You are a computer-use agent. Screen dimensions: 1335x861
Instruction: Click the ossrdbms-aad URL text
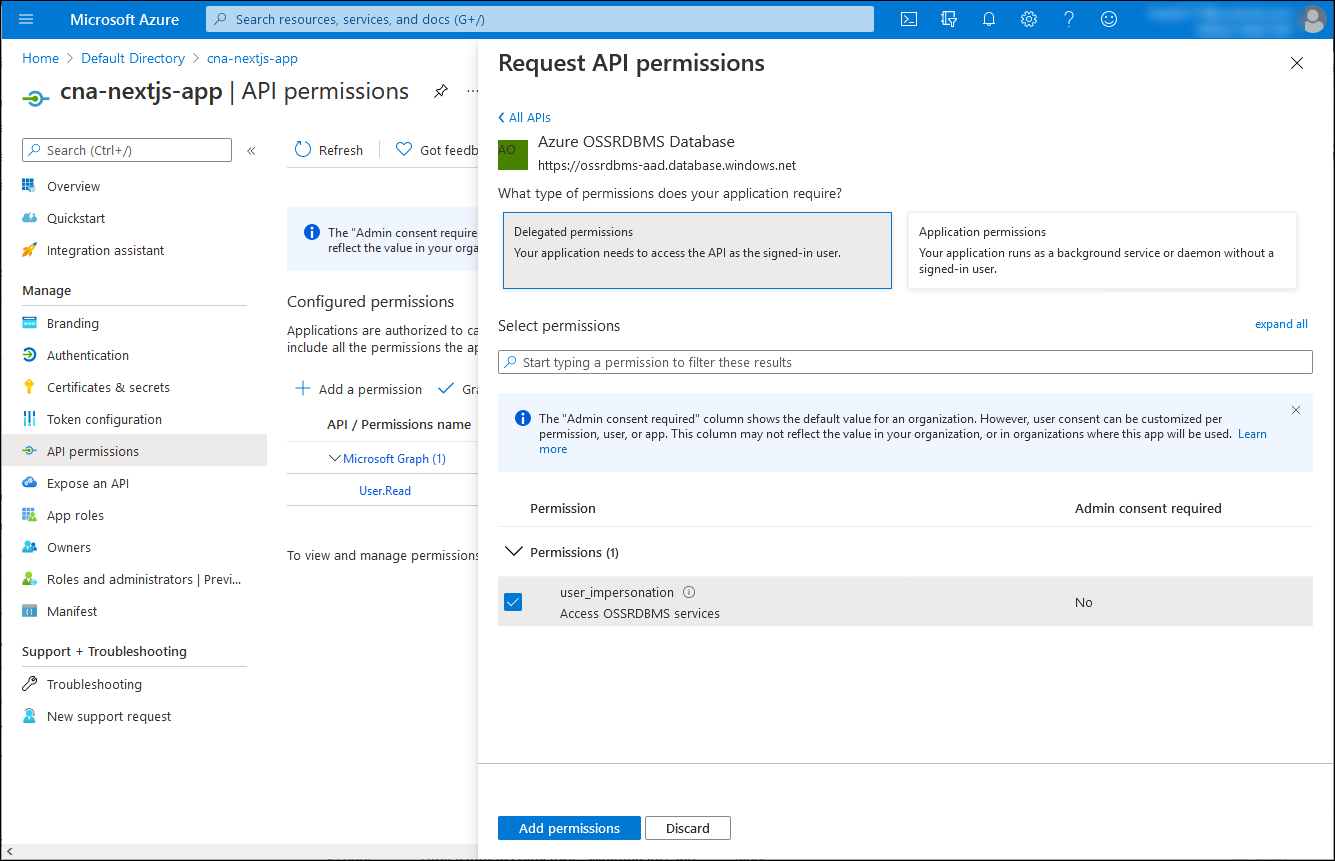click(x=667, y=165)
